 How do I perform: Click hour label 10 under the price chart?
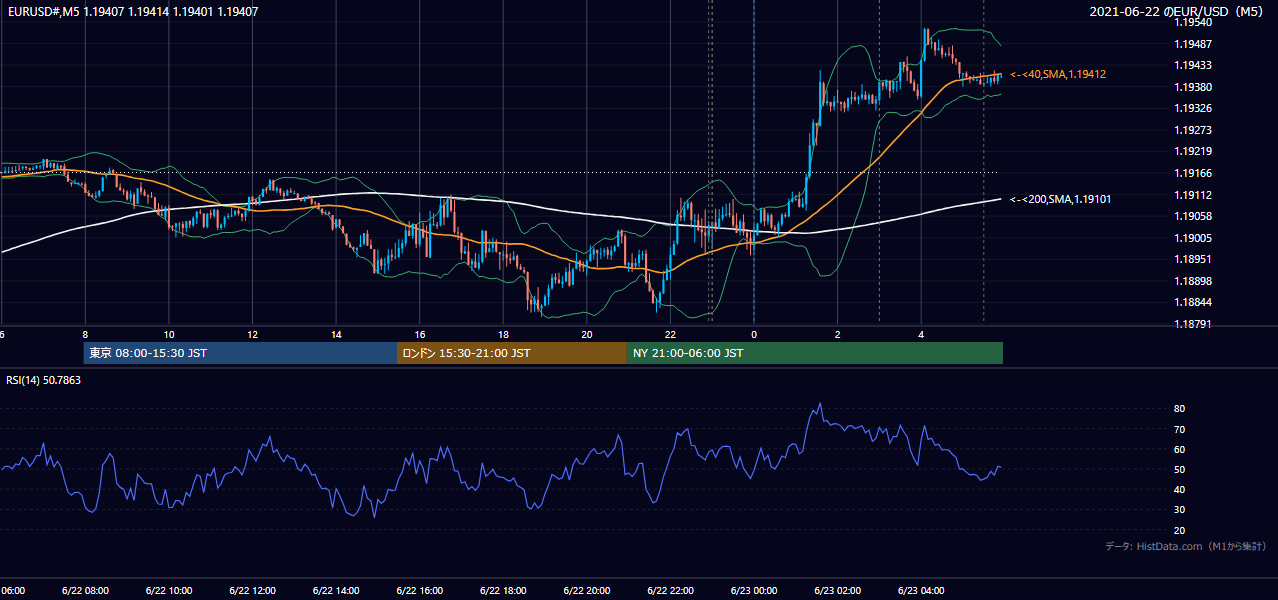pos(169,335)
